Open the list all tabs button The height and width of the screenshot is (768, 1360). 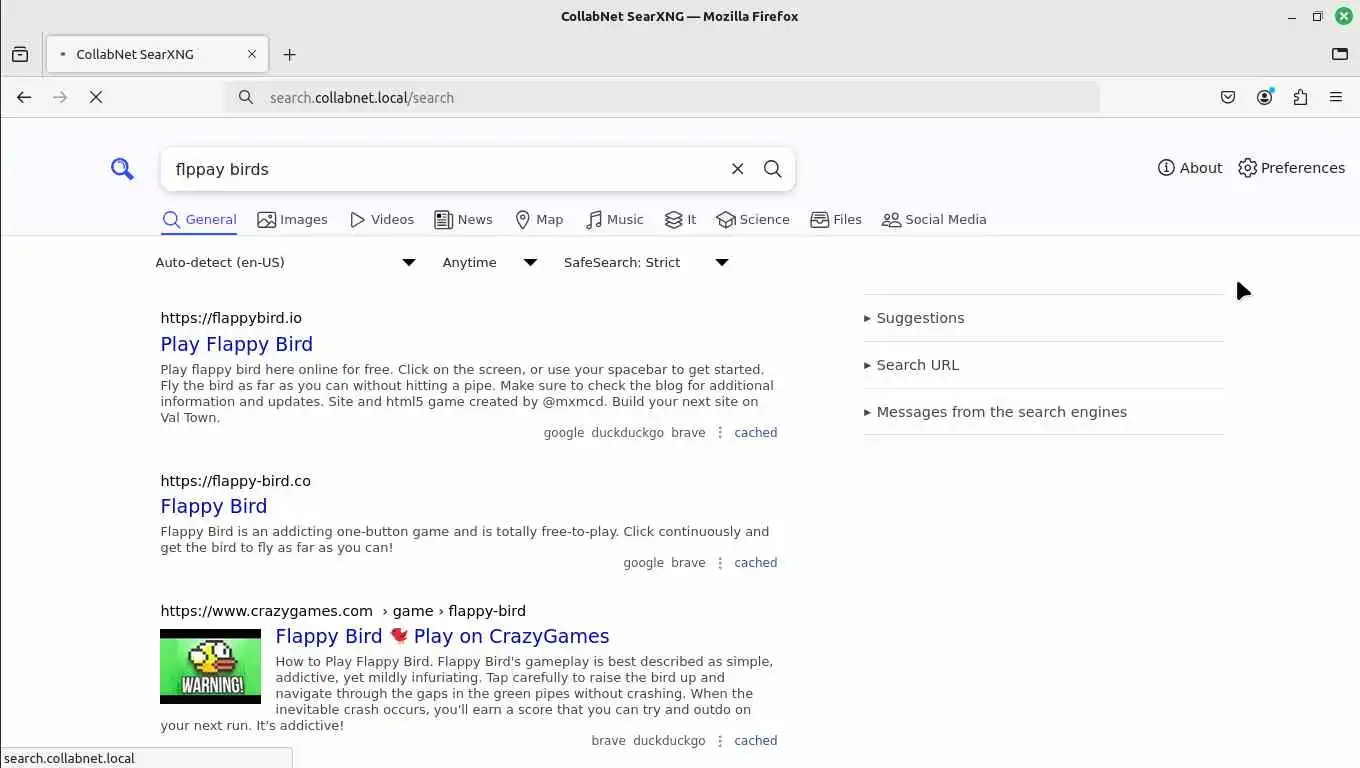(x=1340, y=54)
